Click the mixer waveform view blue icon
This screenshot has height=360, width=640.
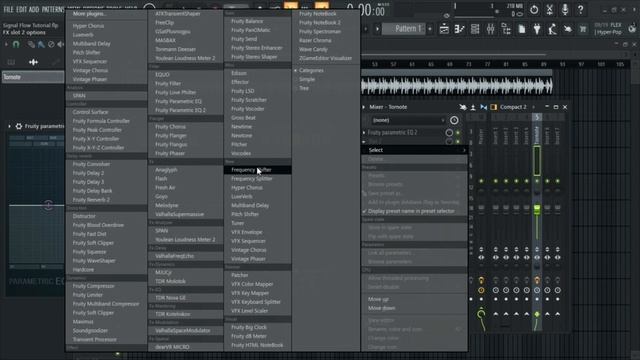pos(484,107)
